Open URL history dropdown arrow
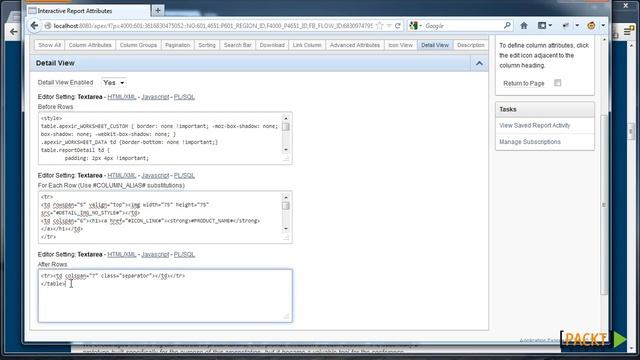Image resolution: width=640 pixels, height=360 pixels. coord(389,26)
